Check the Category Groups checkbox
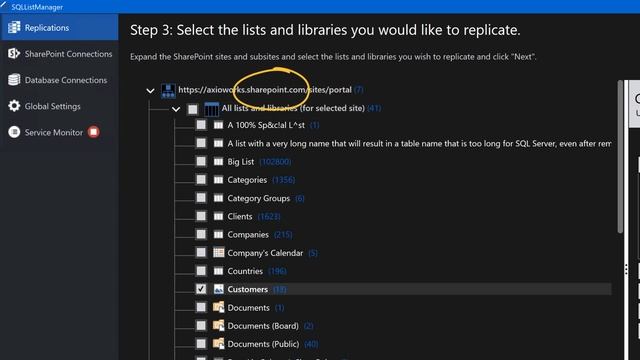The image size is (640, 360). point(201,198)
